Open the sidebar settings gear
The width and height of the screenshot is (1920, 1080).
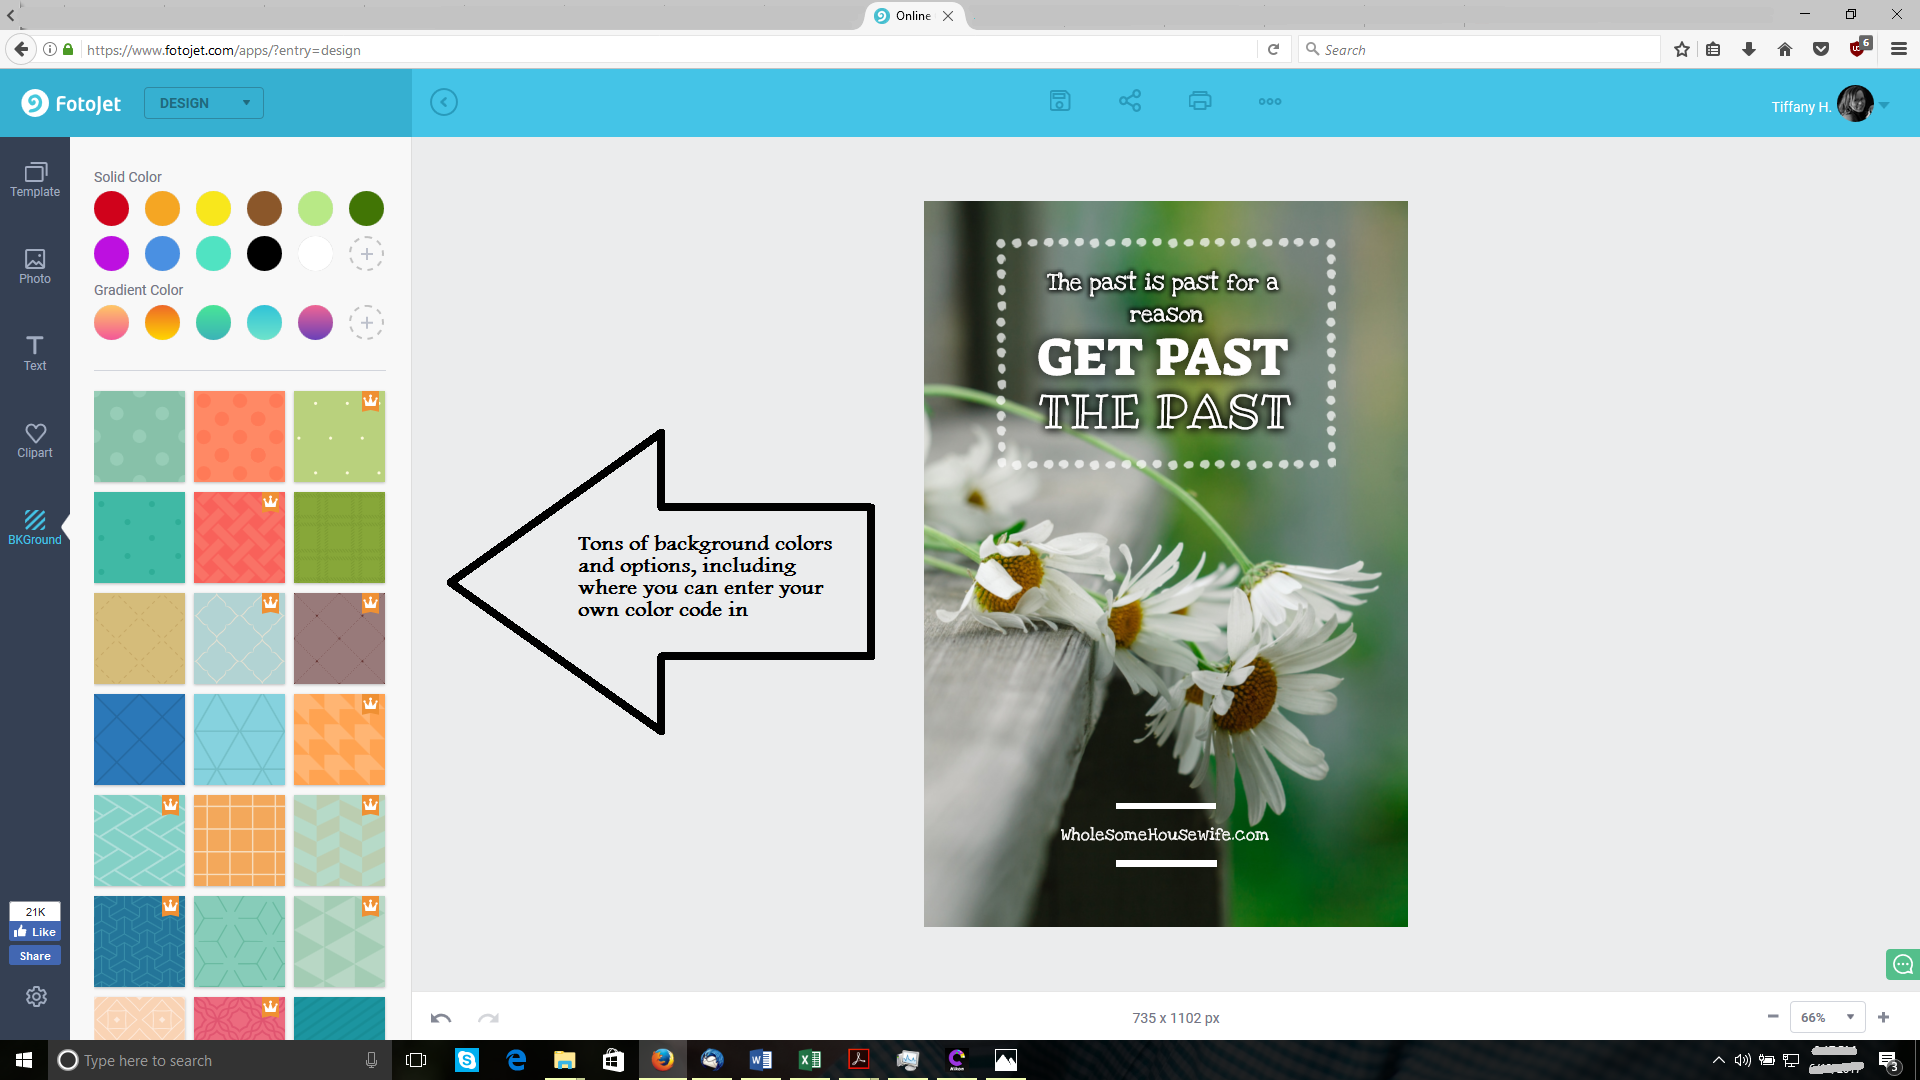coord(36,996)
